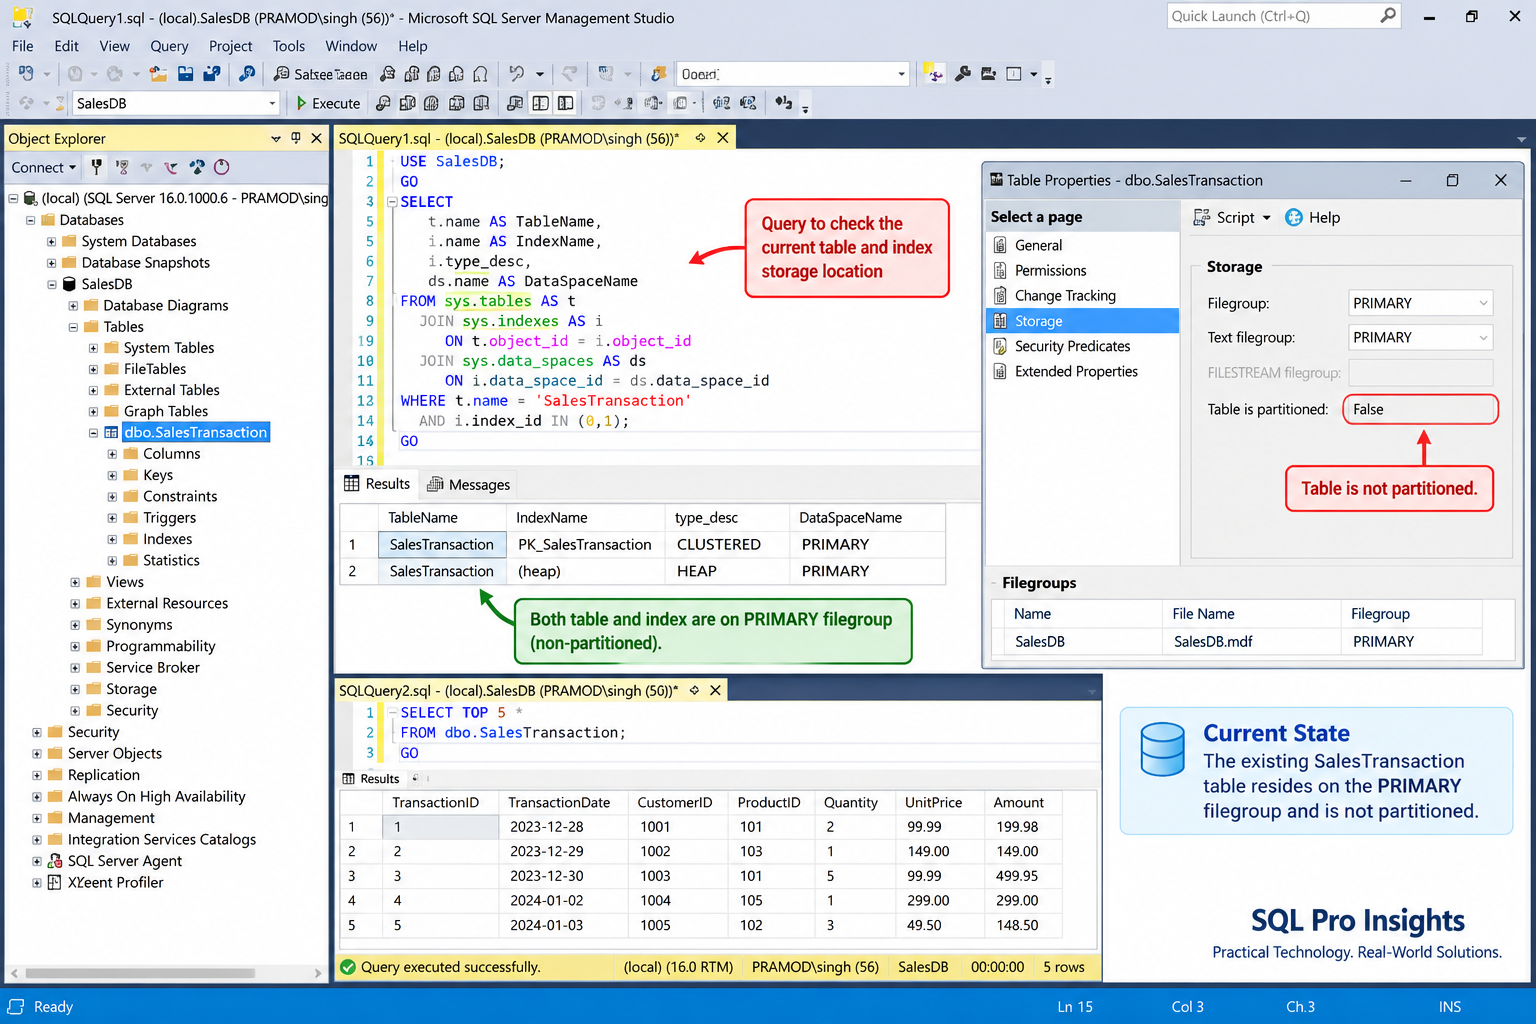This screenshot has width=1536, height=1024.
Task: Switch to the Messages tab
Action: (469, 485)
